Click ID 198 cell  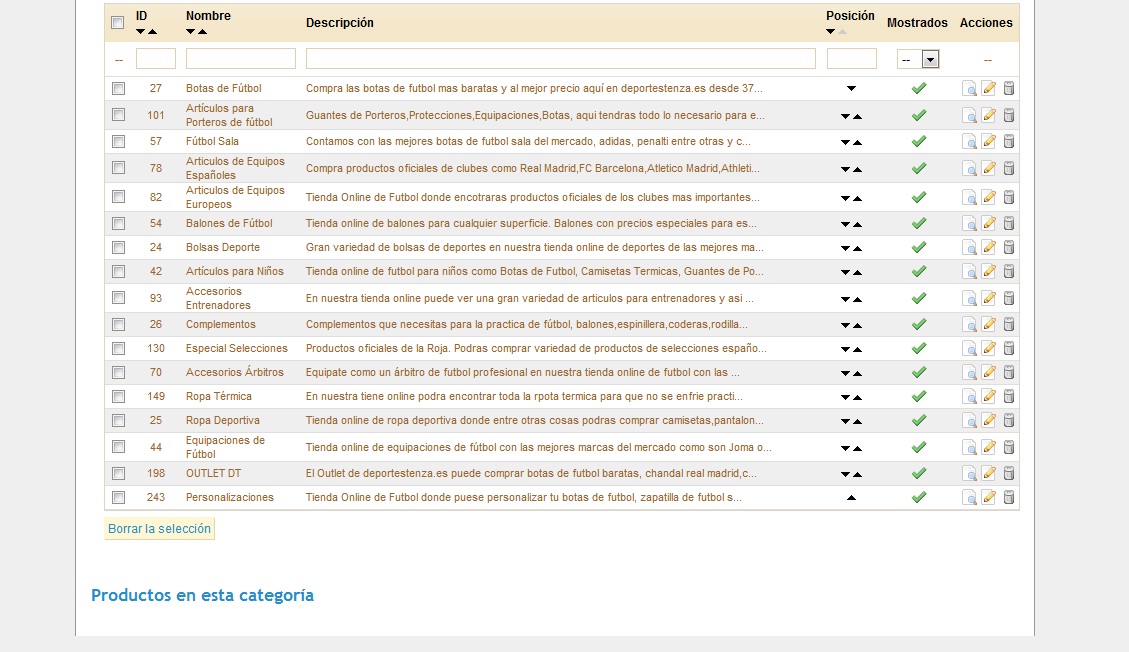coord(156,474)
